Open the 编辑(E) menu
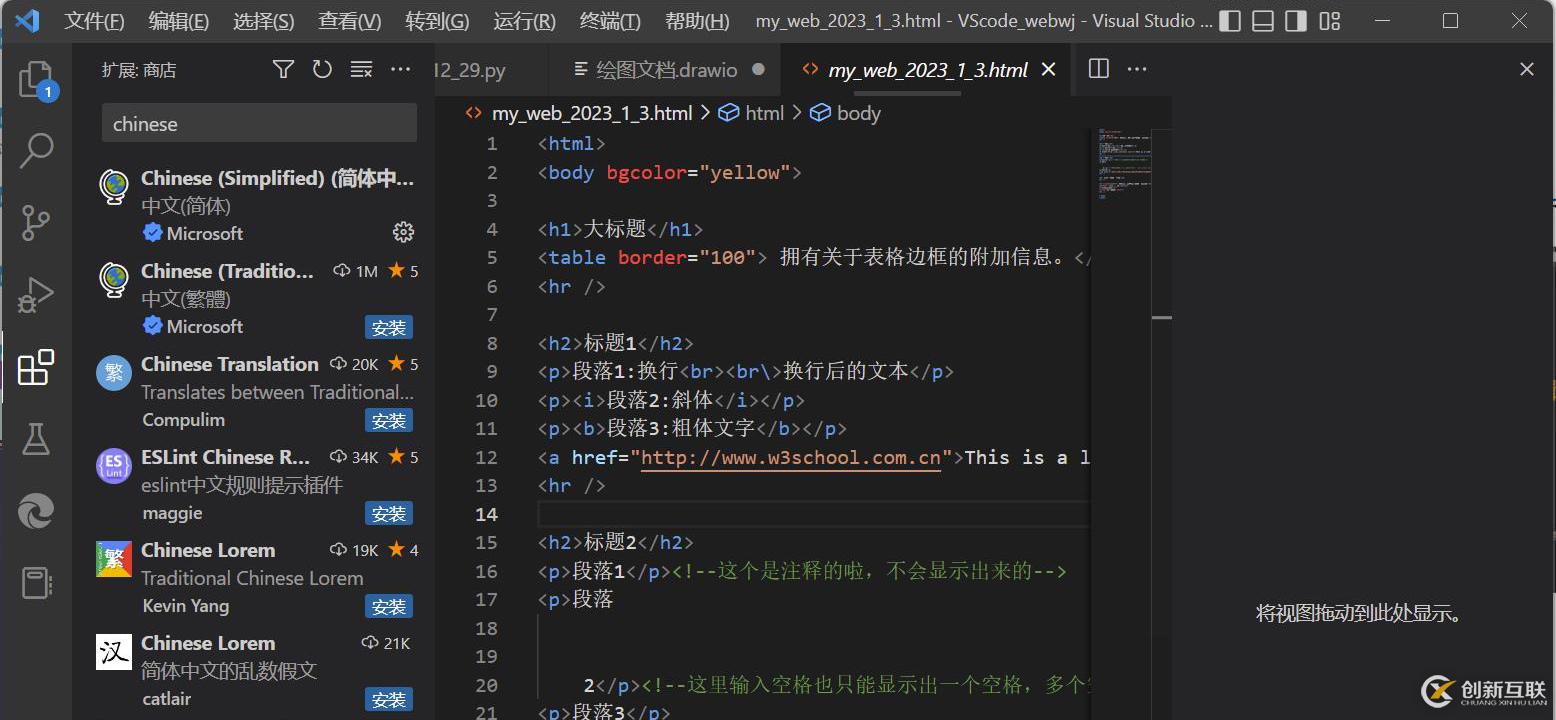Image resolution: width=1556 pixels, height=720 pixels. (179, 21)
